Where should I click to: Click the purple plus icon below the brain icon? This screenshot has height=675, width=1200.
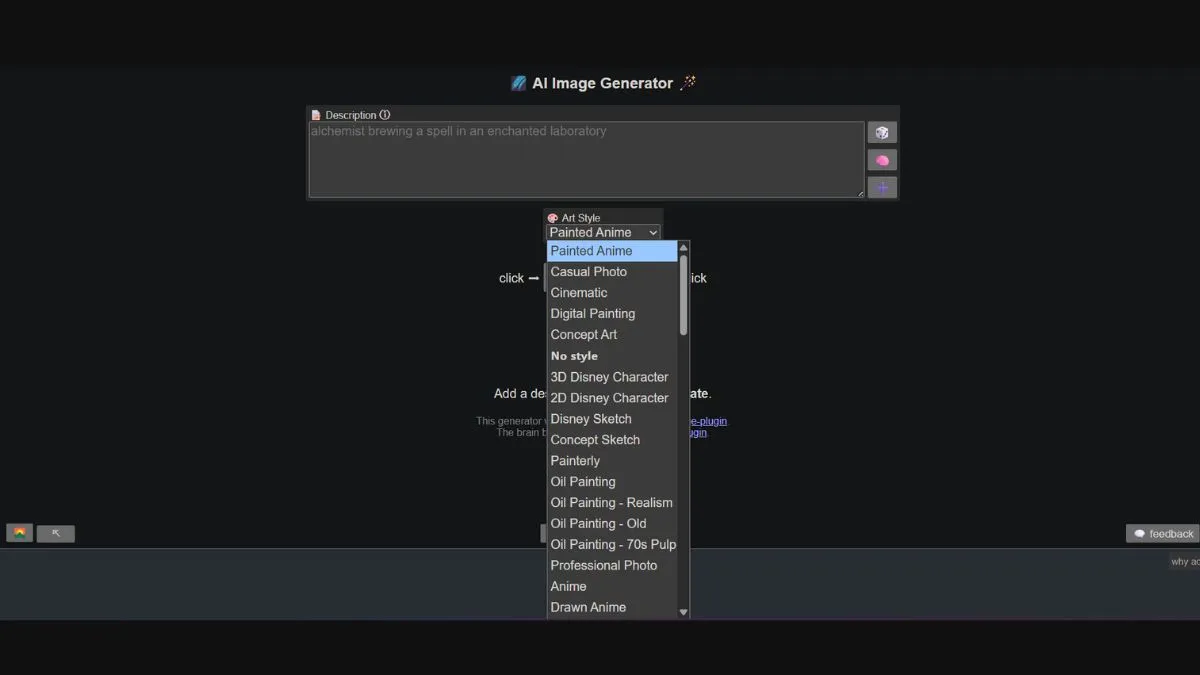pos(881,187)
